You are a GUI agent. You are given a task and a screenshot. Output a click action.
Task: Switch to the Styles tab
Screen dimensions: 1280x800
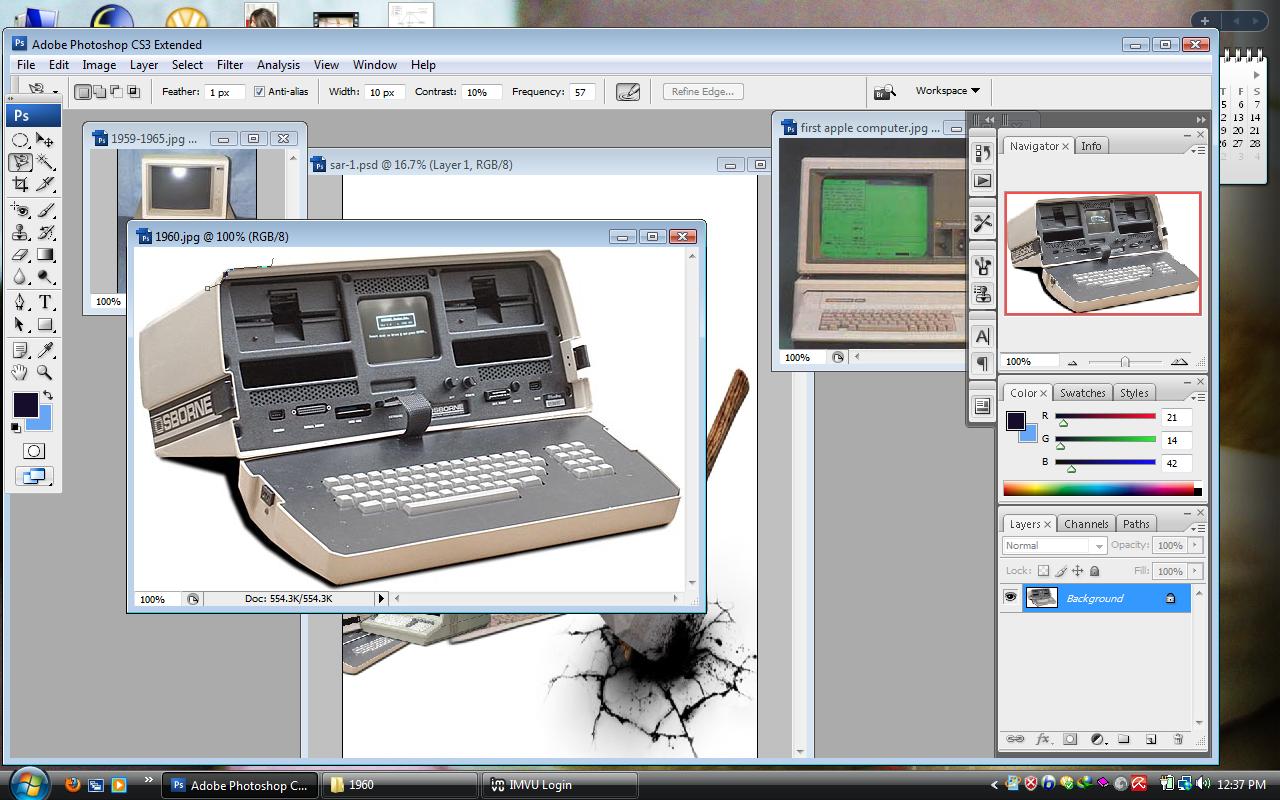(x=1134, y=393)
